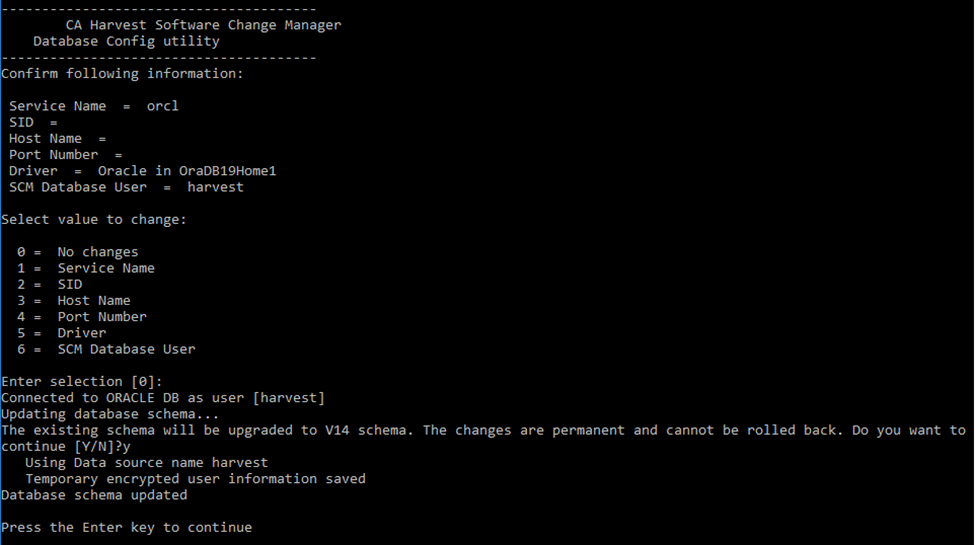Image resolution: width=975 pixels, height=545 pixels.
Task: Click the '1 = Service Name' option
Action: (x=86, y=268)
